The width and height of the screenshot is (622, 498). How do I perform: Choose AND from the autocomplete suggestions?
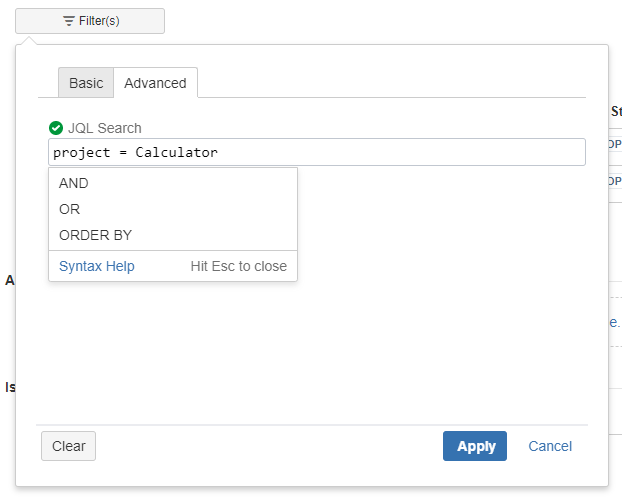173,183
